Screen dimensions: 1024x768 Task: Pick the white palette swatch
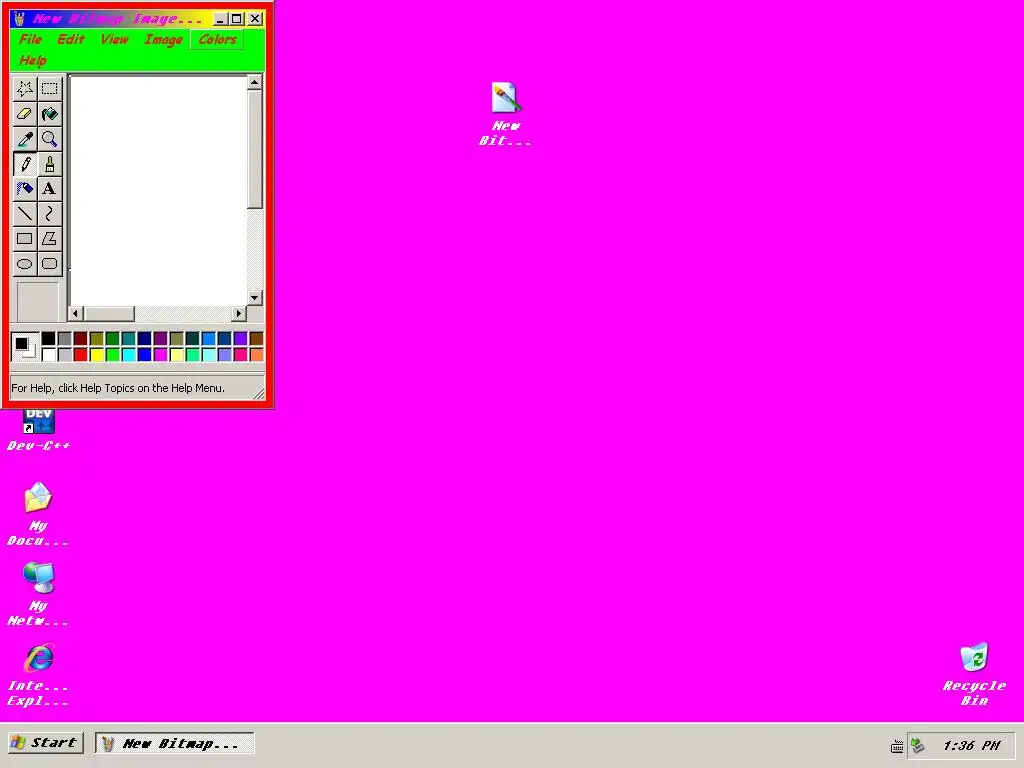point(48,355)
